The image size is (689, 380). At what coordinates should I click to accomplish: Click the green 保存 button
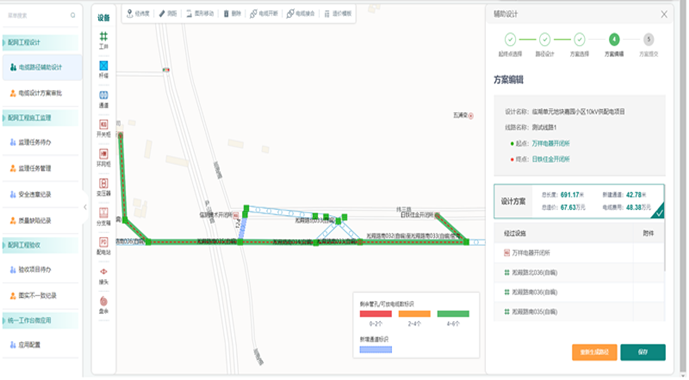click(x=642, y=352)
